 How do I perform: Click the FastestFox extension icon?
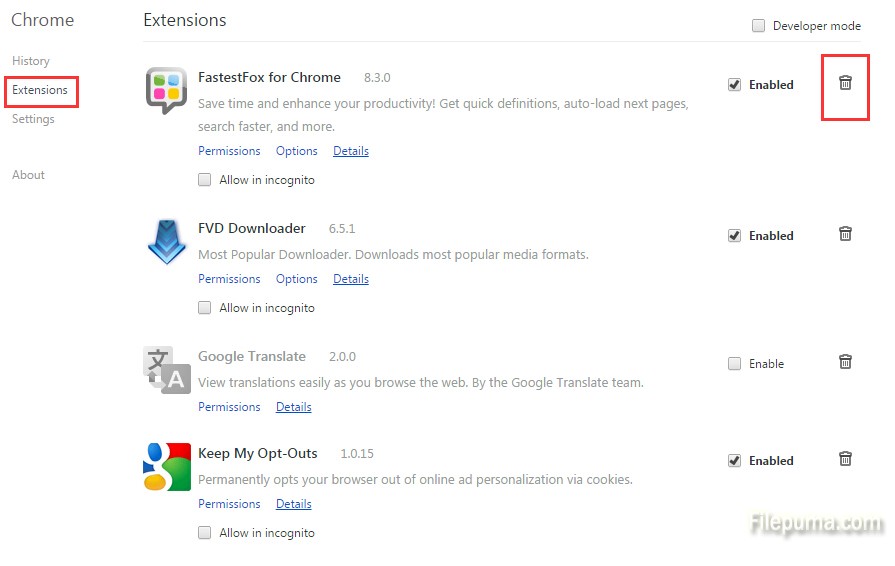[166, 91]
